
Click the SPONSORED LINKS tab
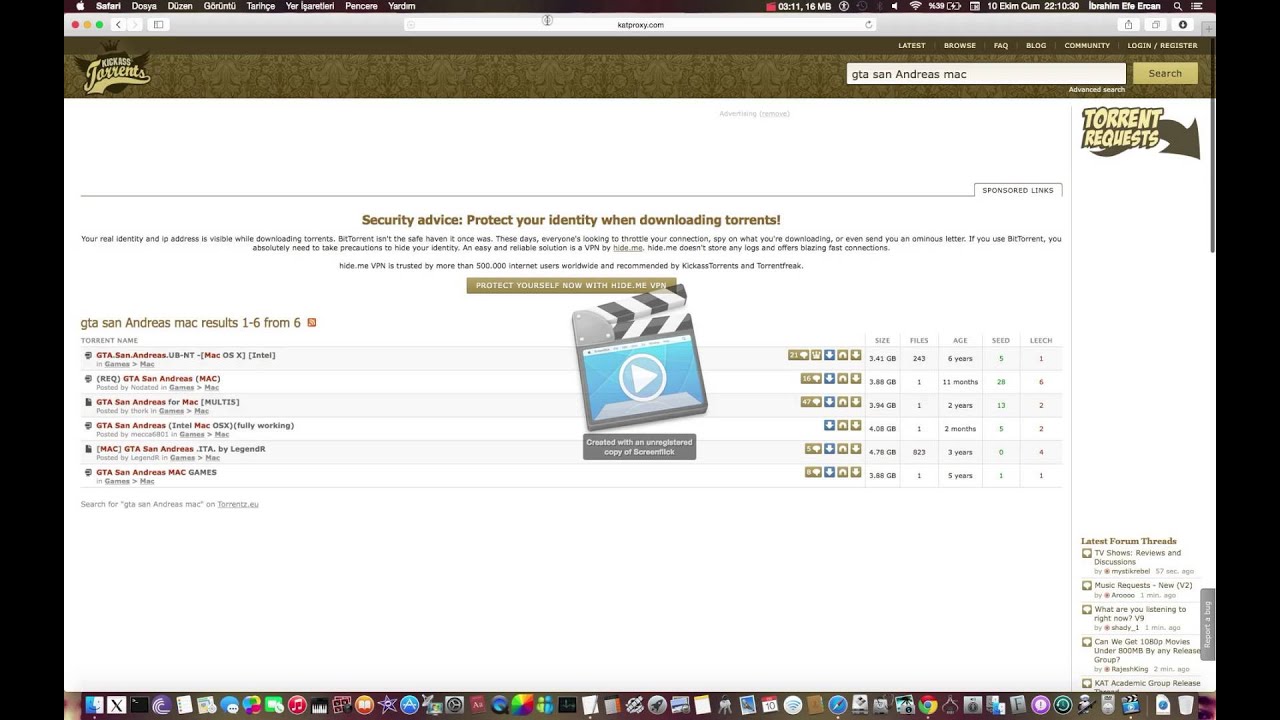[x=1018, y=190]
